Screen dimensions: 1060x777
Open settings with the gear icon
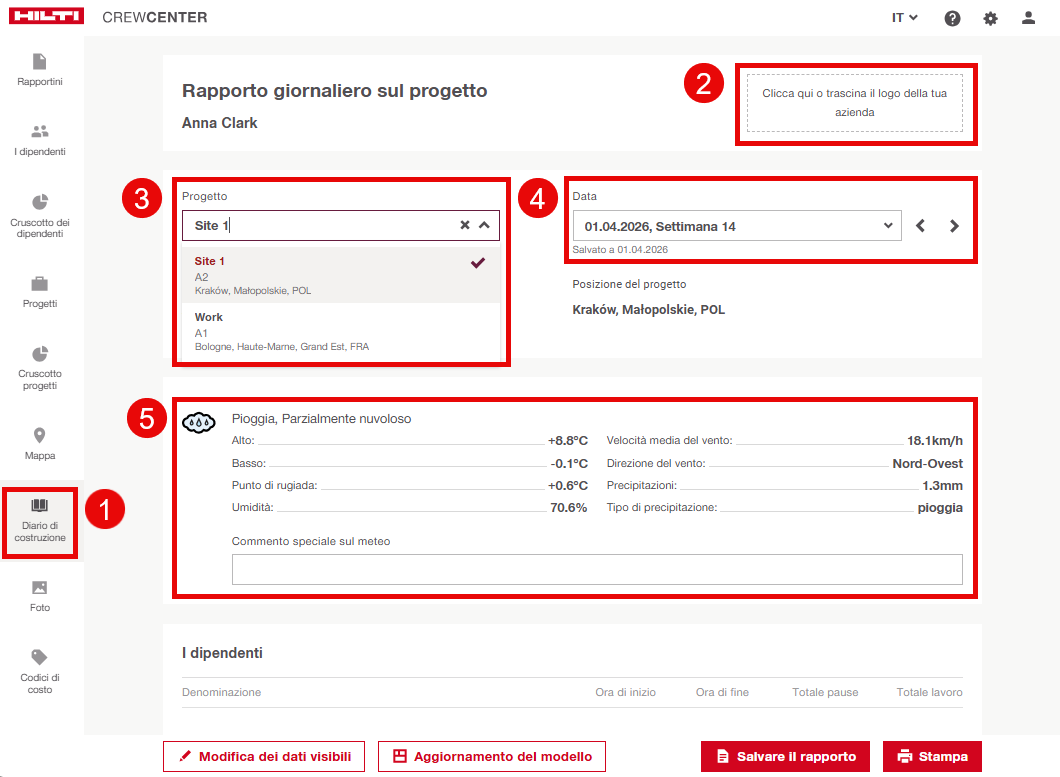point(990,18)
